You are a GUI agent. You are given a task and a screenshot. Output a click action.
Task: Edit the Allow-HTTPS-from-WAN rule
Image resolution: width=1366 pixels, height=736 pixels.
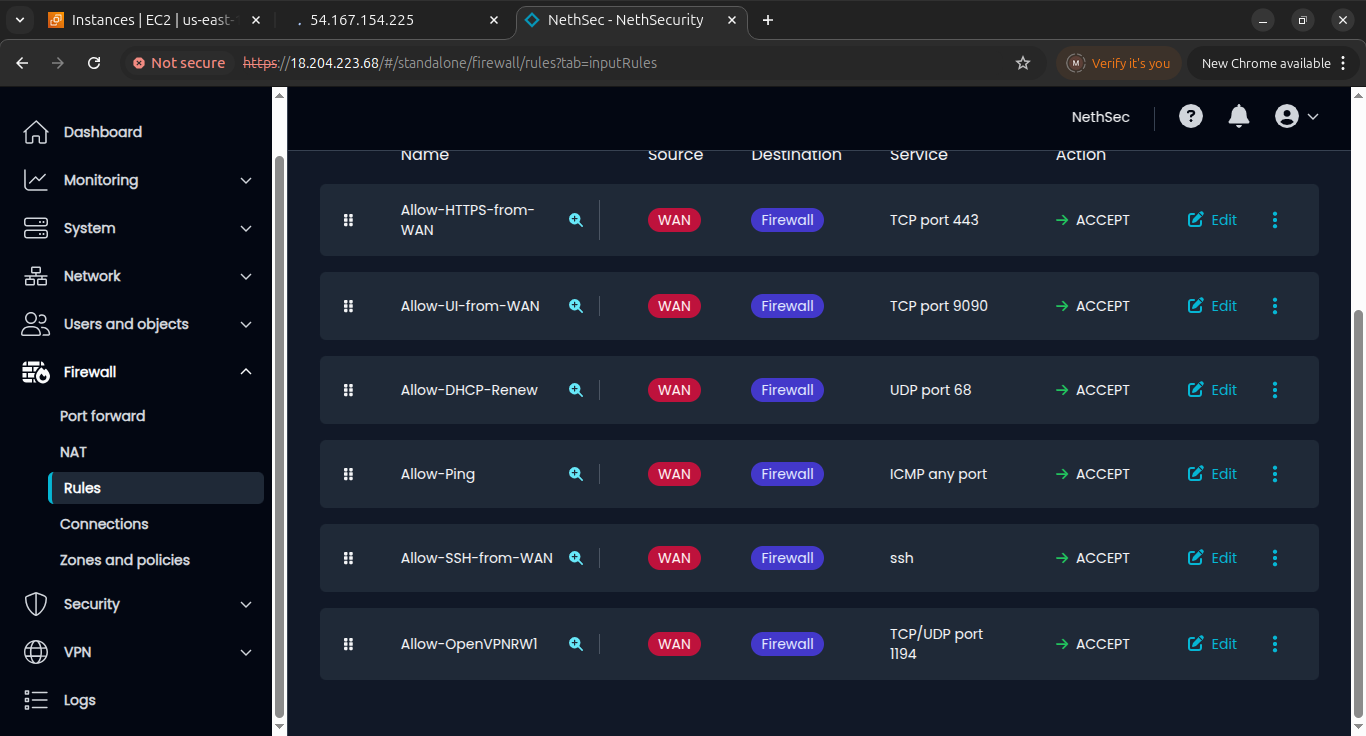pyautogui.click(x=1212, y=220)
